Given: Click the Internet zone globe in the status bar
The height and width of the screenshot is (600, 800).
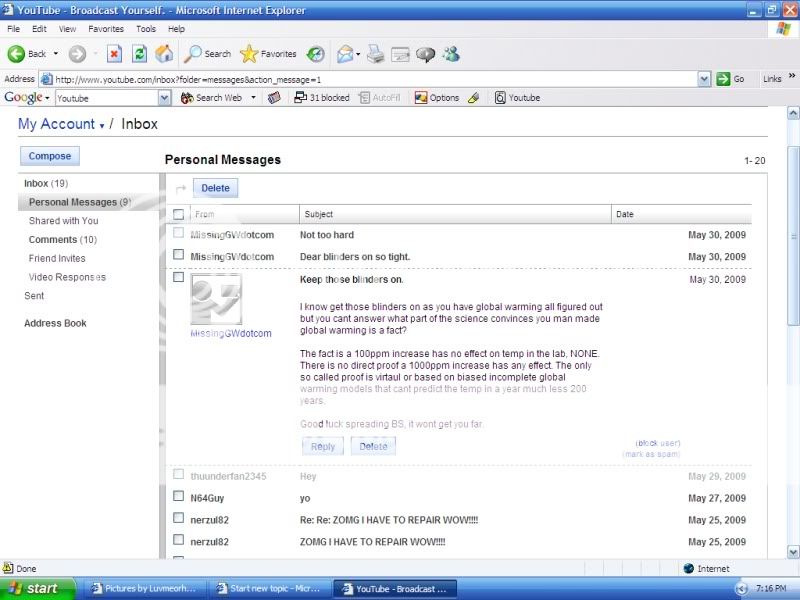Looking at the screenshot, I should click(x=688, y=568).
